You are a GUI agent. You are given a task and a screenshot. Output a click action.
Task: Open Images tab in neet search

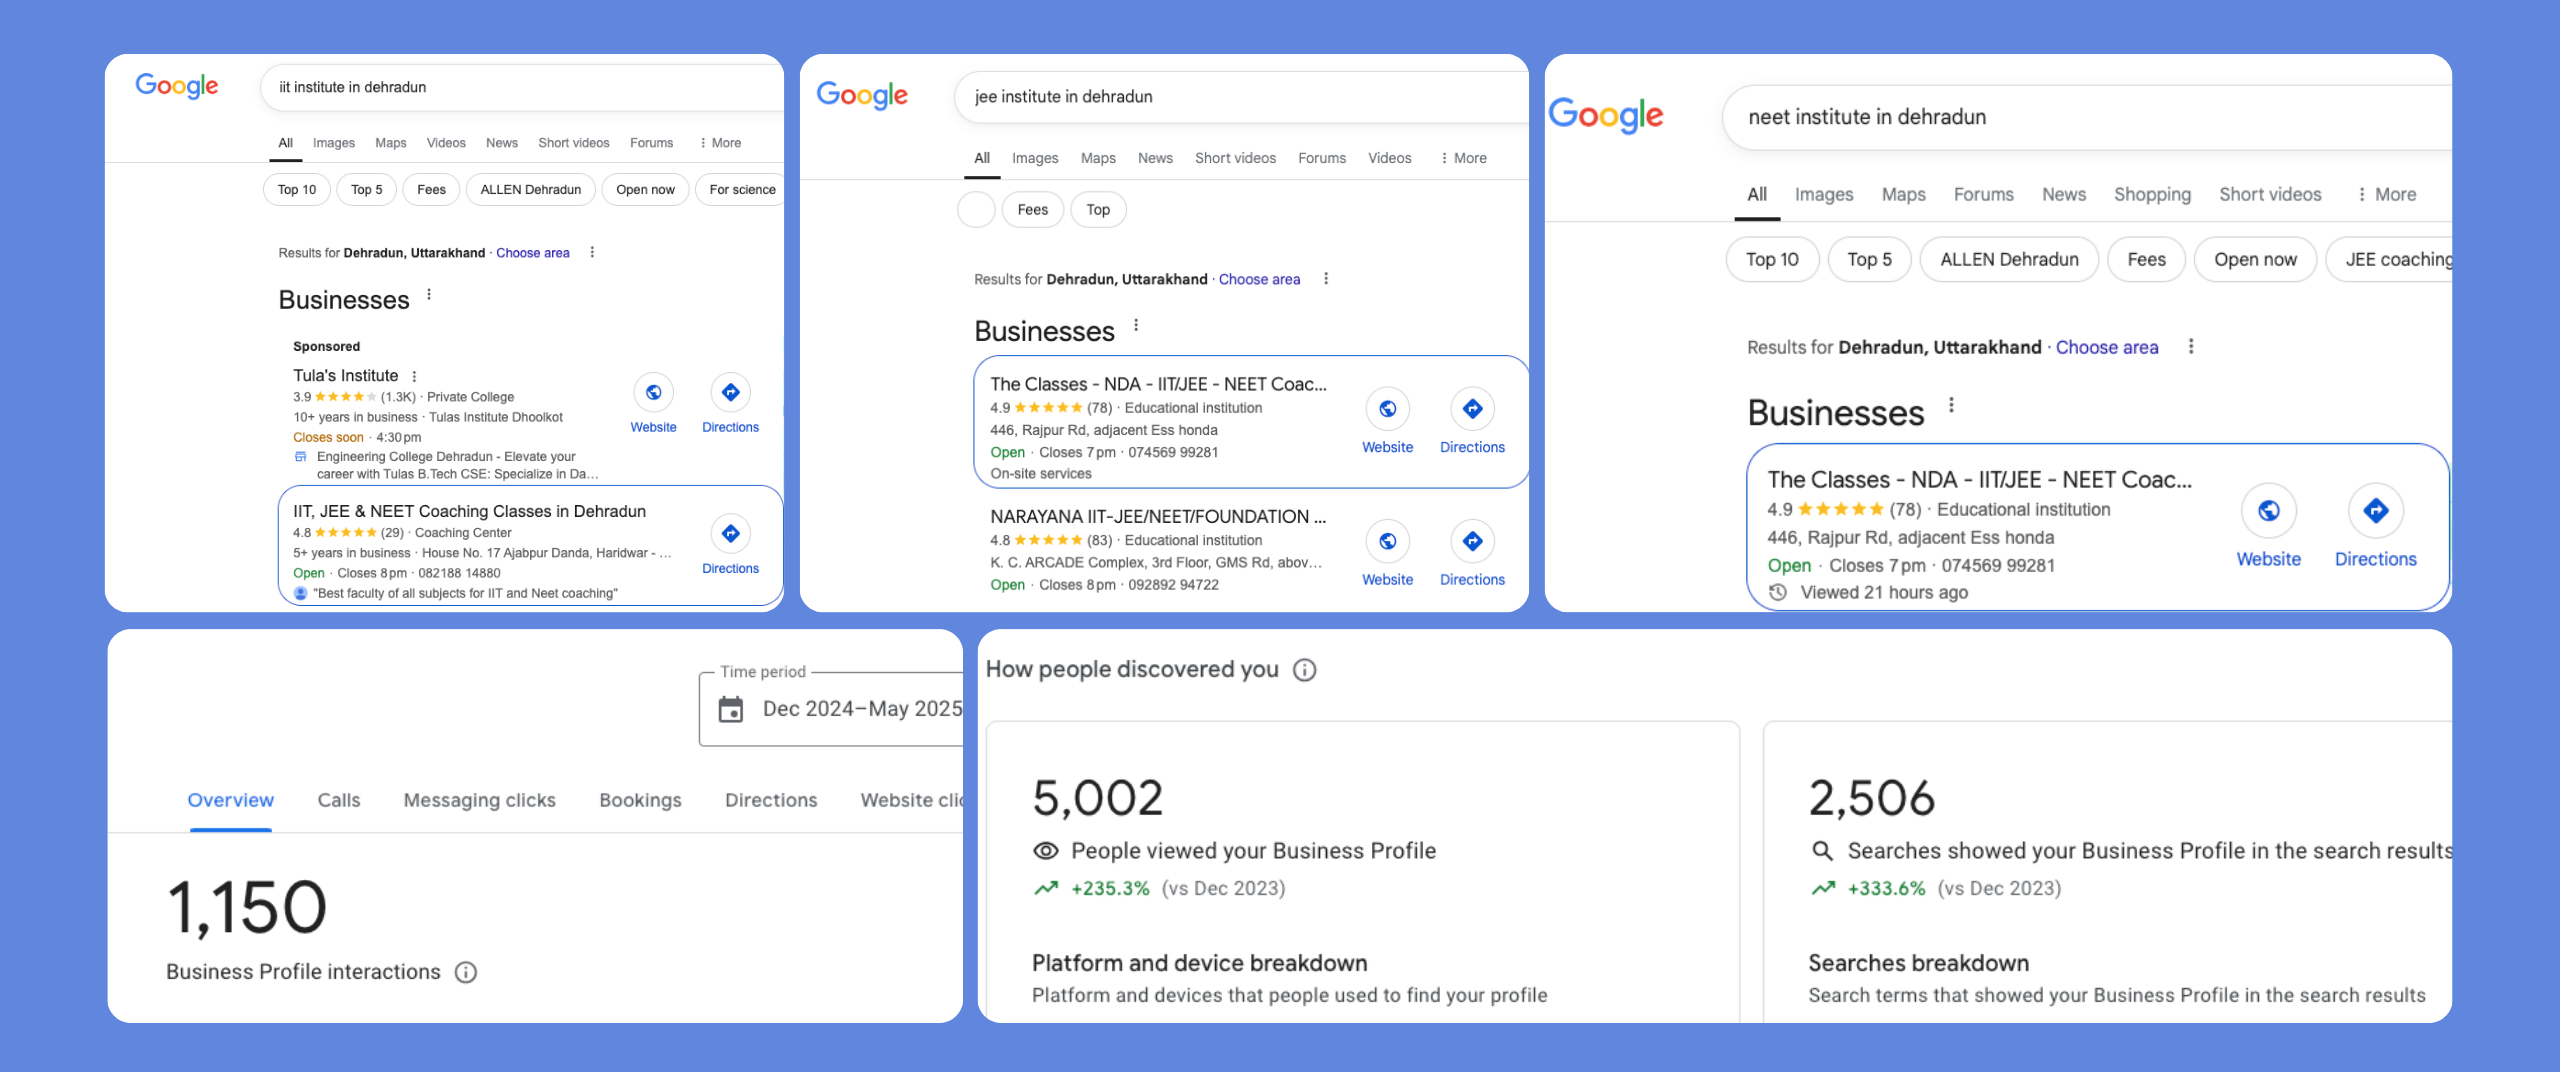pos(1823,195)
